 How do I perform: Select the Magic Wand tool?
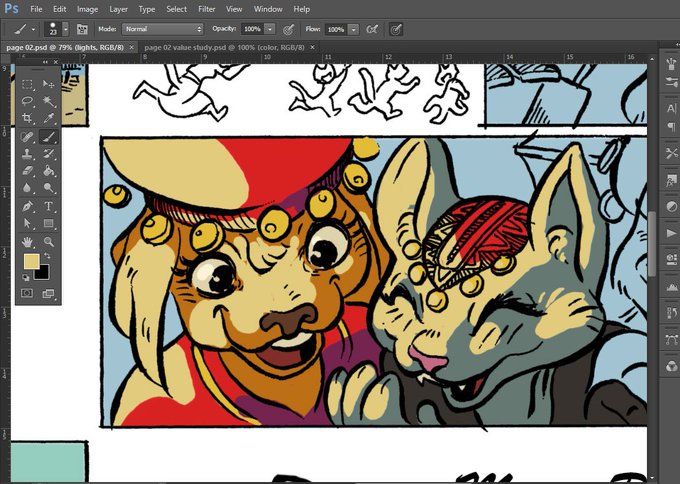tap(49, 101)
